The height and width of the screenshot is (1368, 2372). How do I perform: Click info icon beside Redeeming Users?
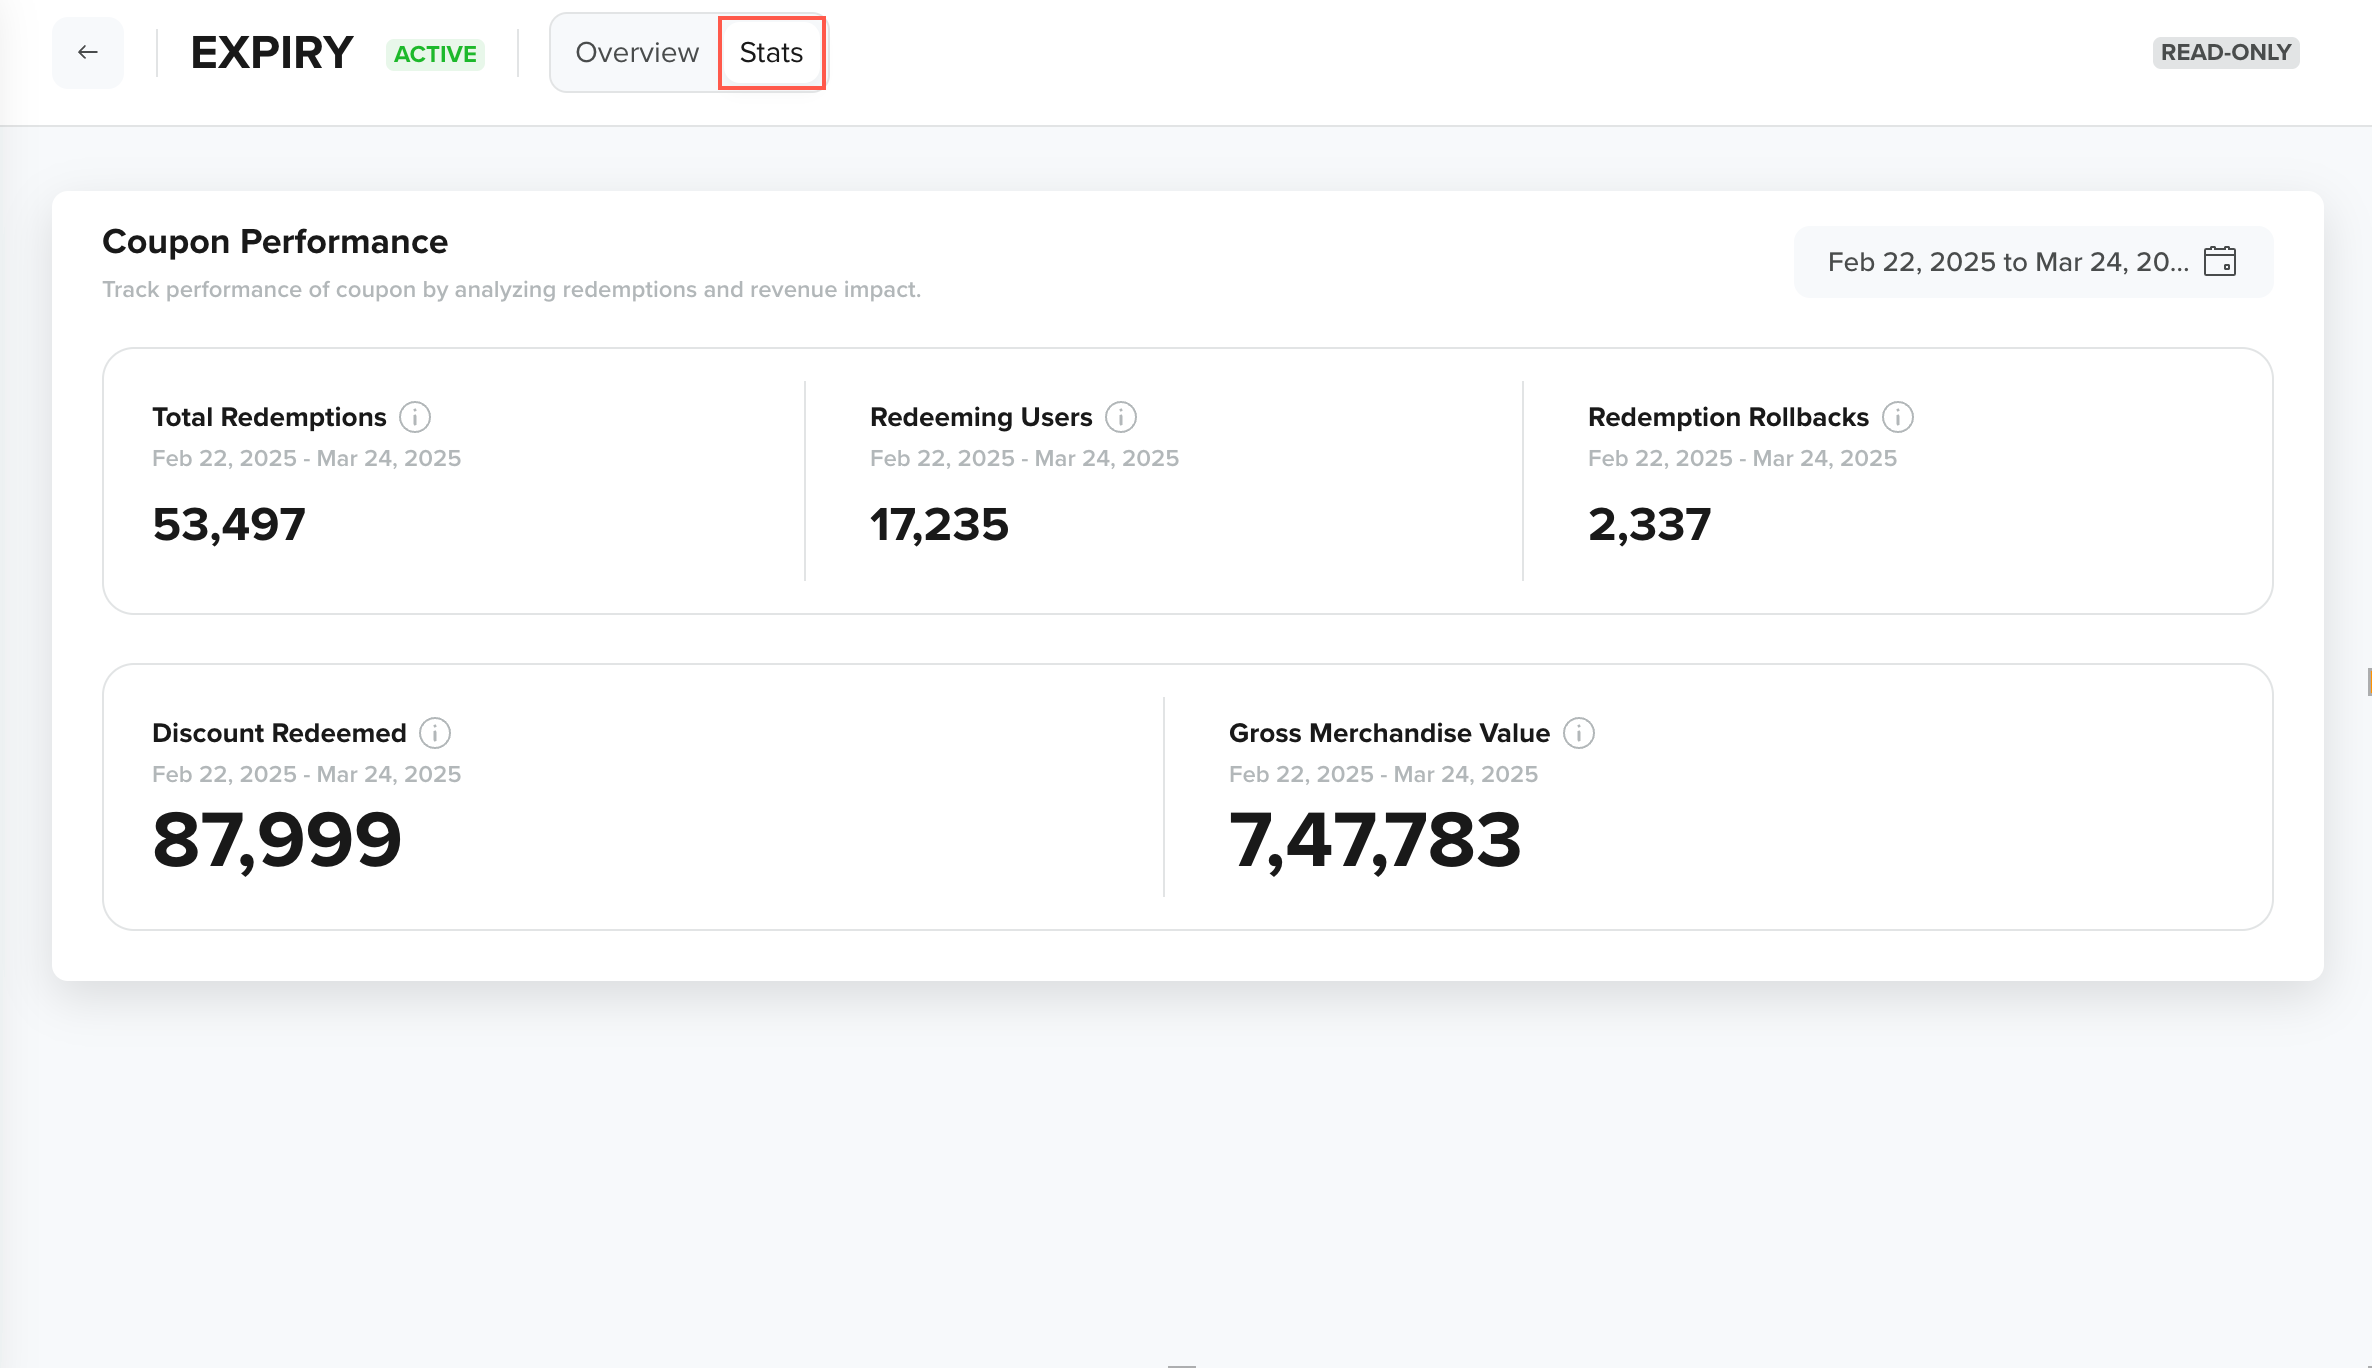[1121, 417]
